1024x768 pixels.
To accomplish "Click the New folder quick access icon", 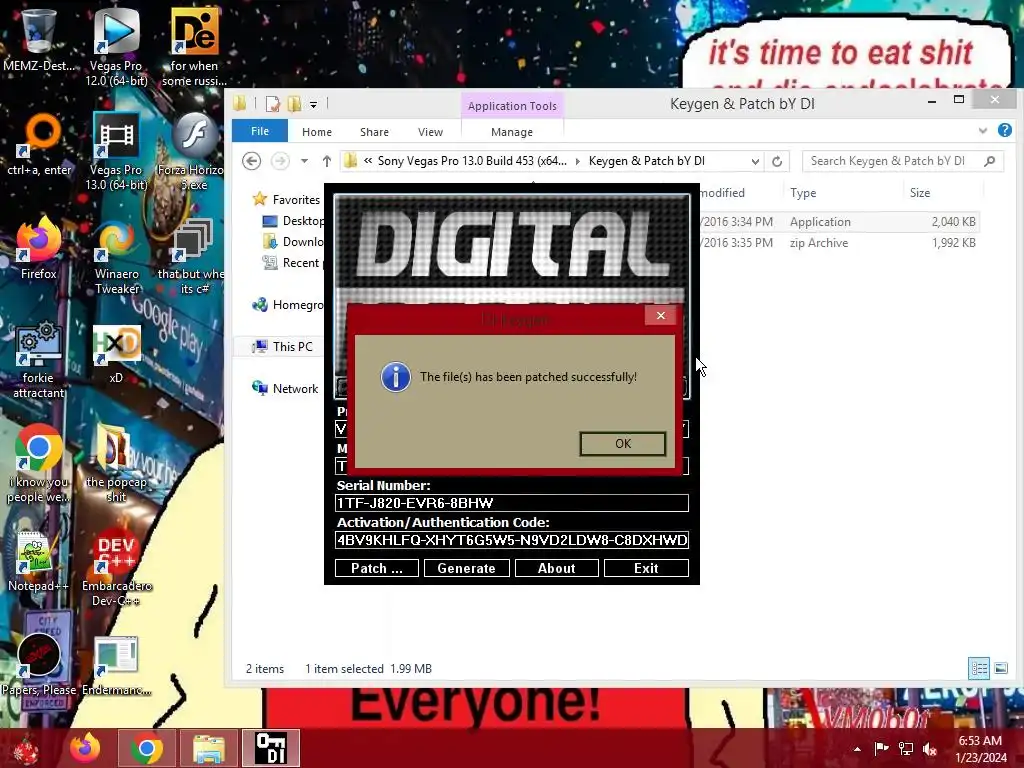I will (x=295, y=104).
